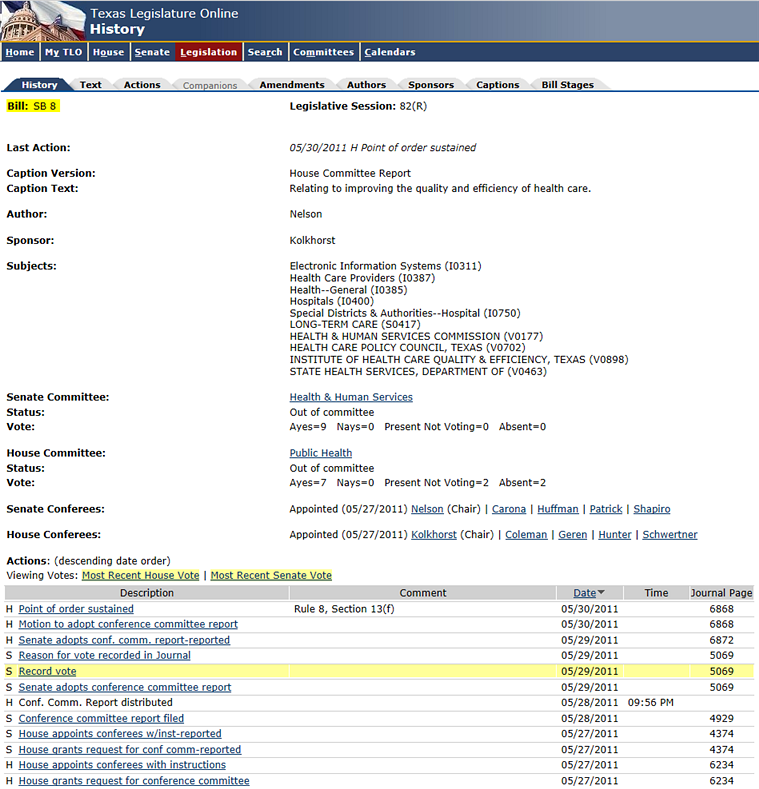Open the Public Health committee link
The width and height of the screenshot is (759, 789).
320,453
